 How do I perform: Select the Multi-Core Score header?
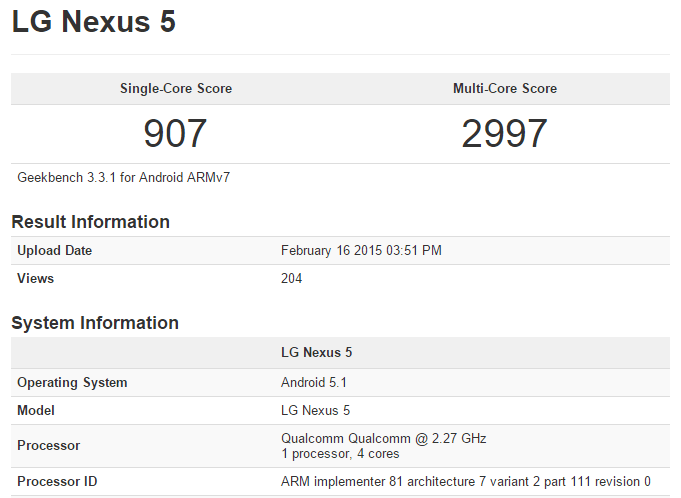pos(505,89)
